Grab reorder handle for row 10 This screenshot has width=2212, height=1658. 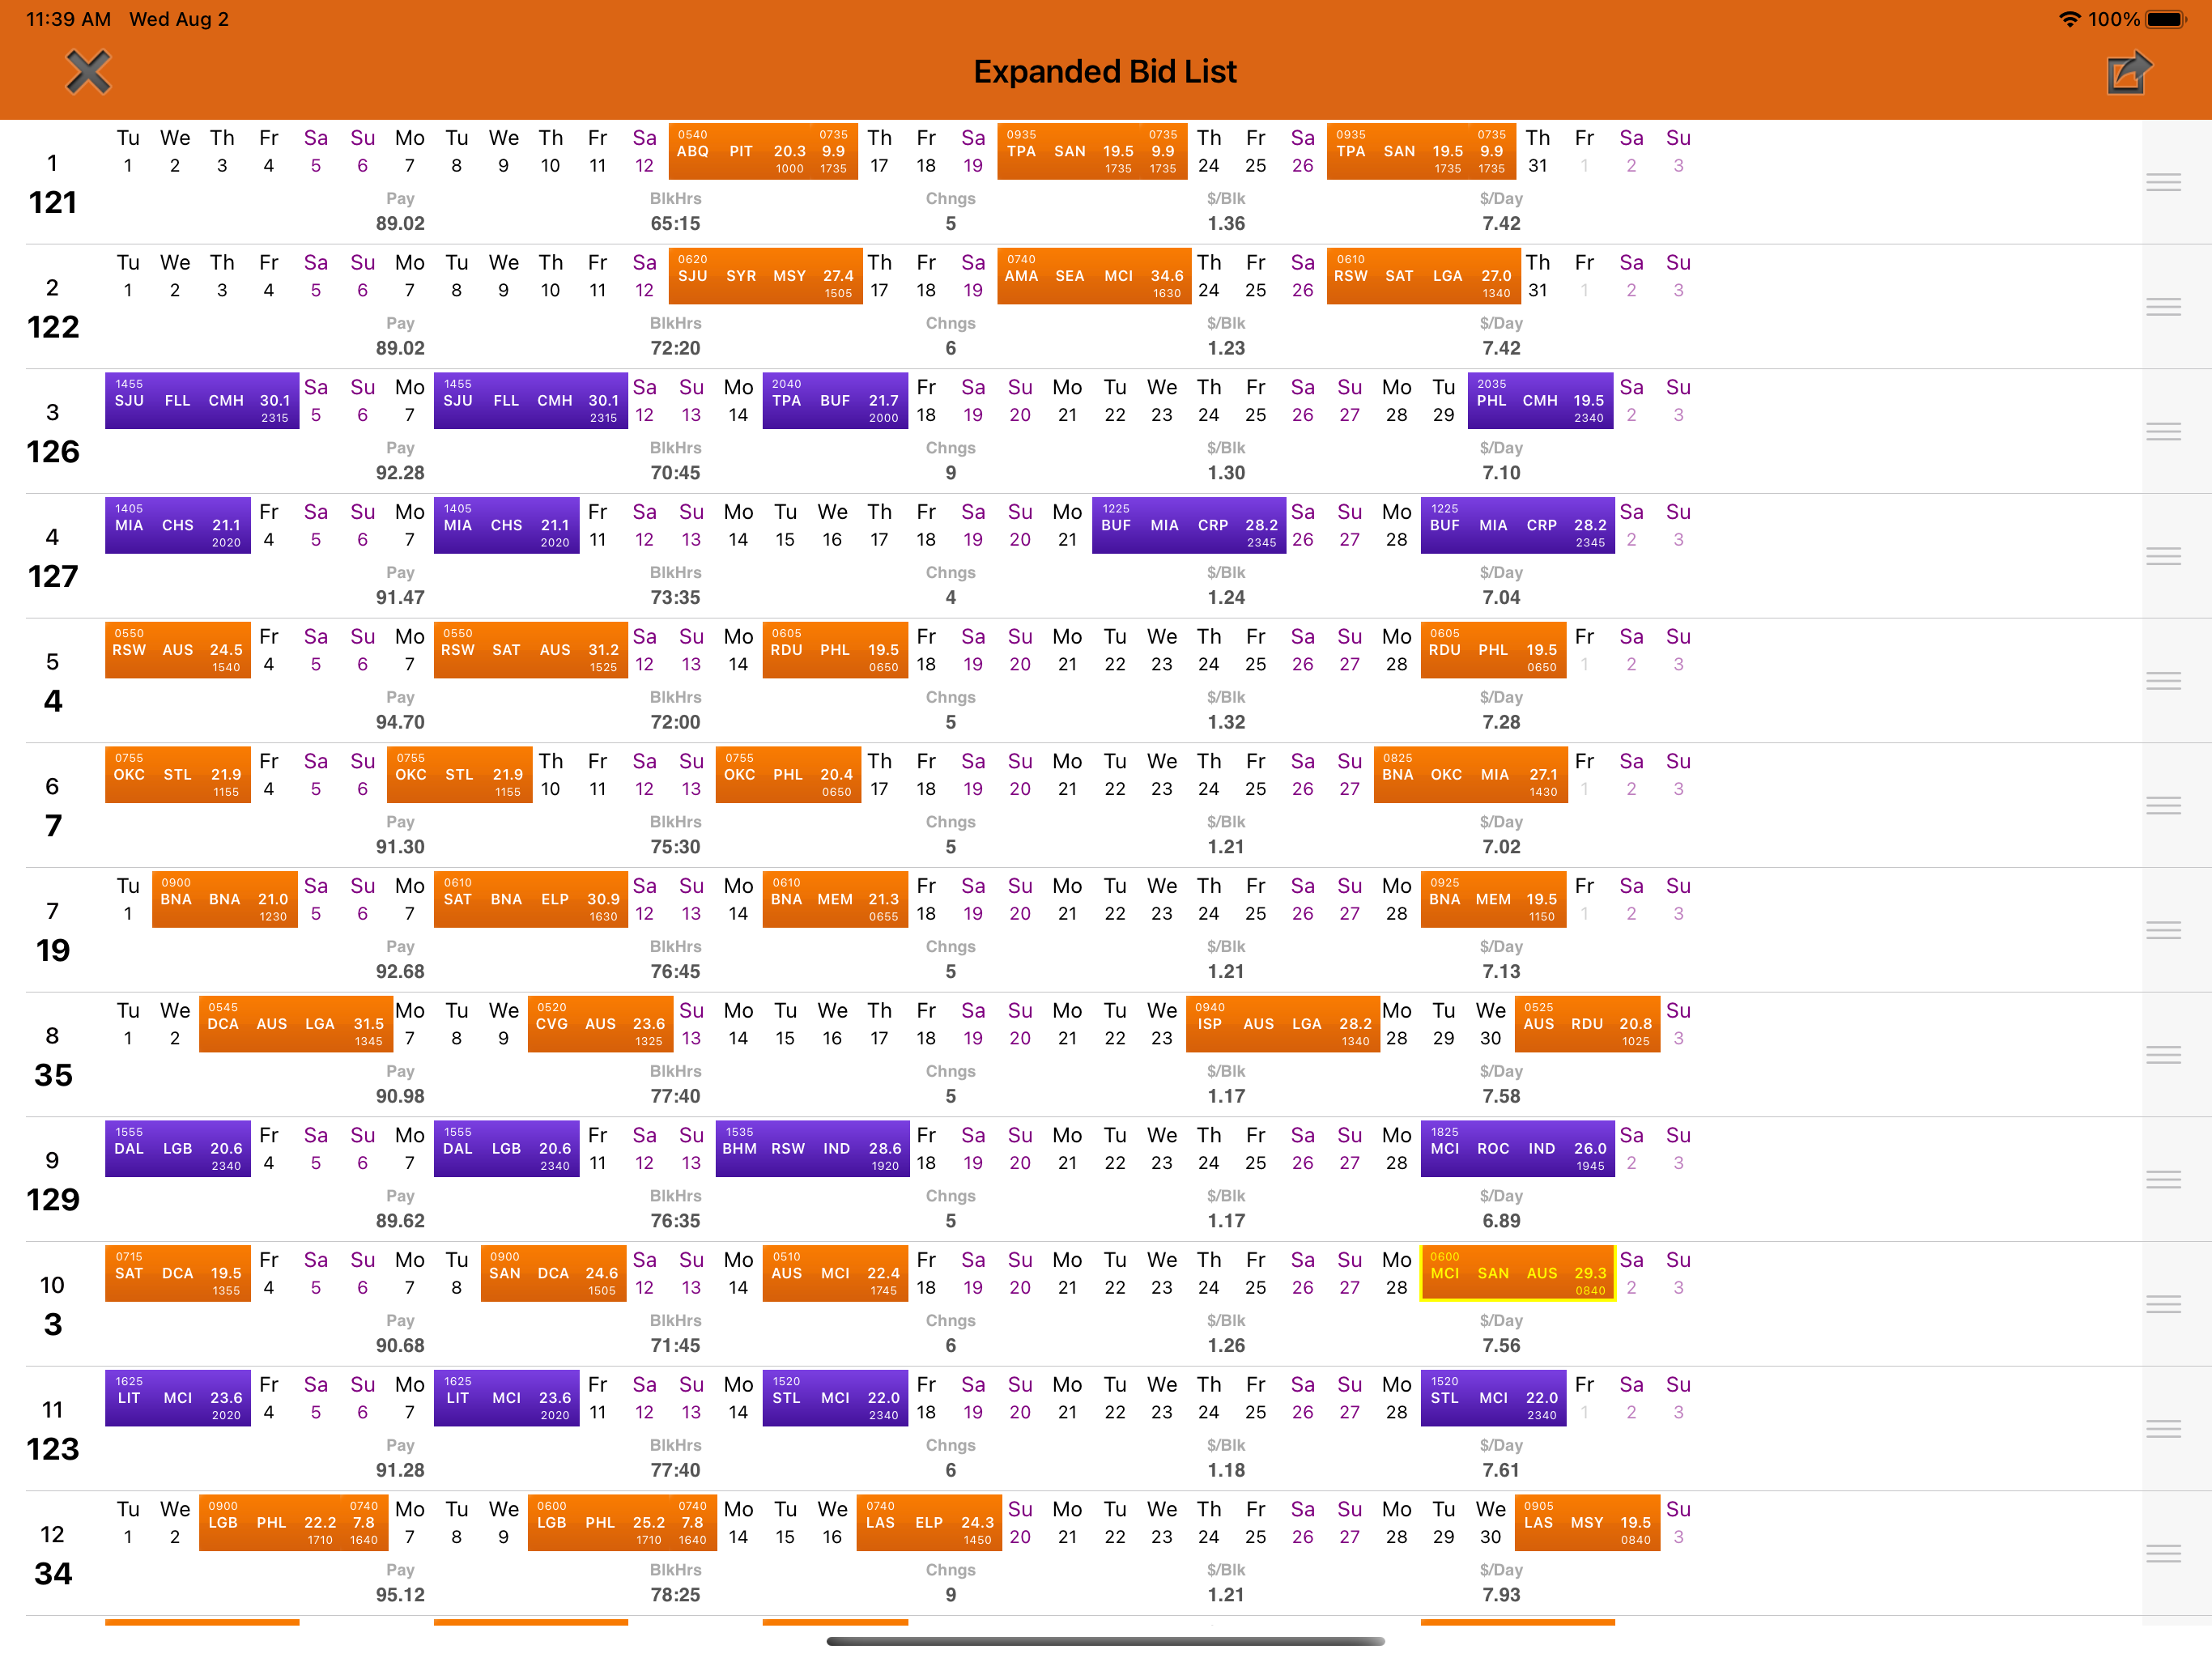[2163, 1304]
